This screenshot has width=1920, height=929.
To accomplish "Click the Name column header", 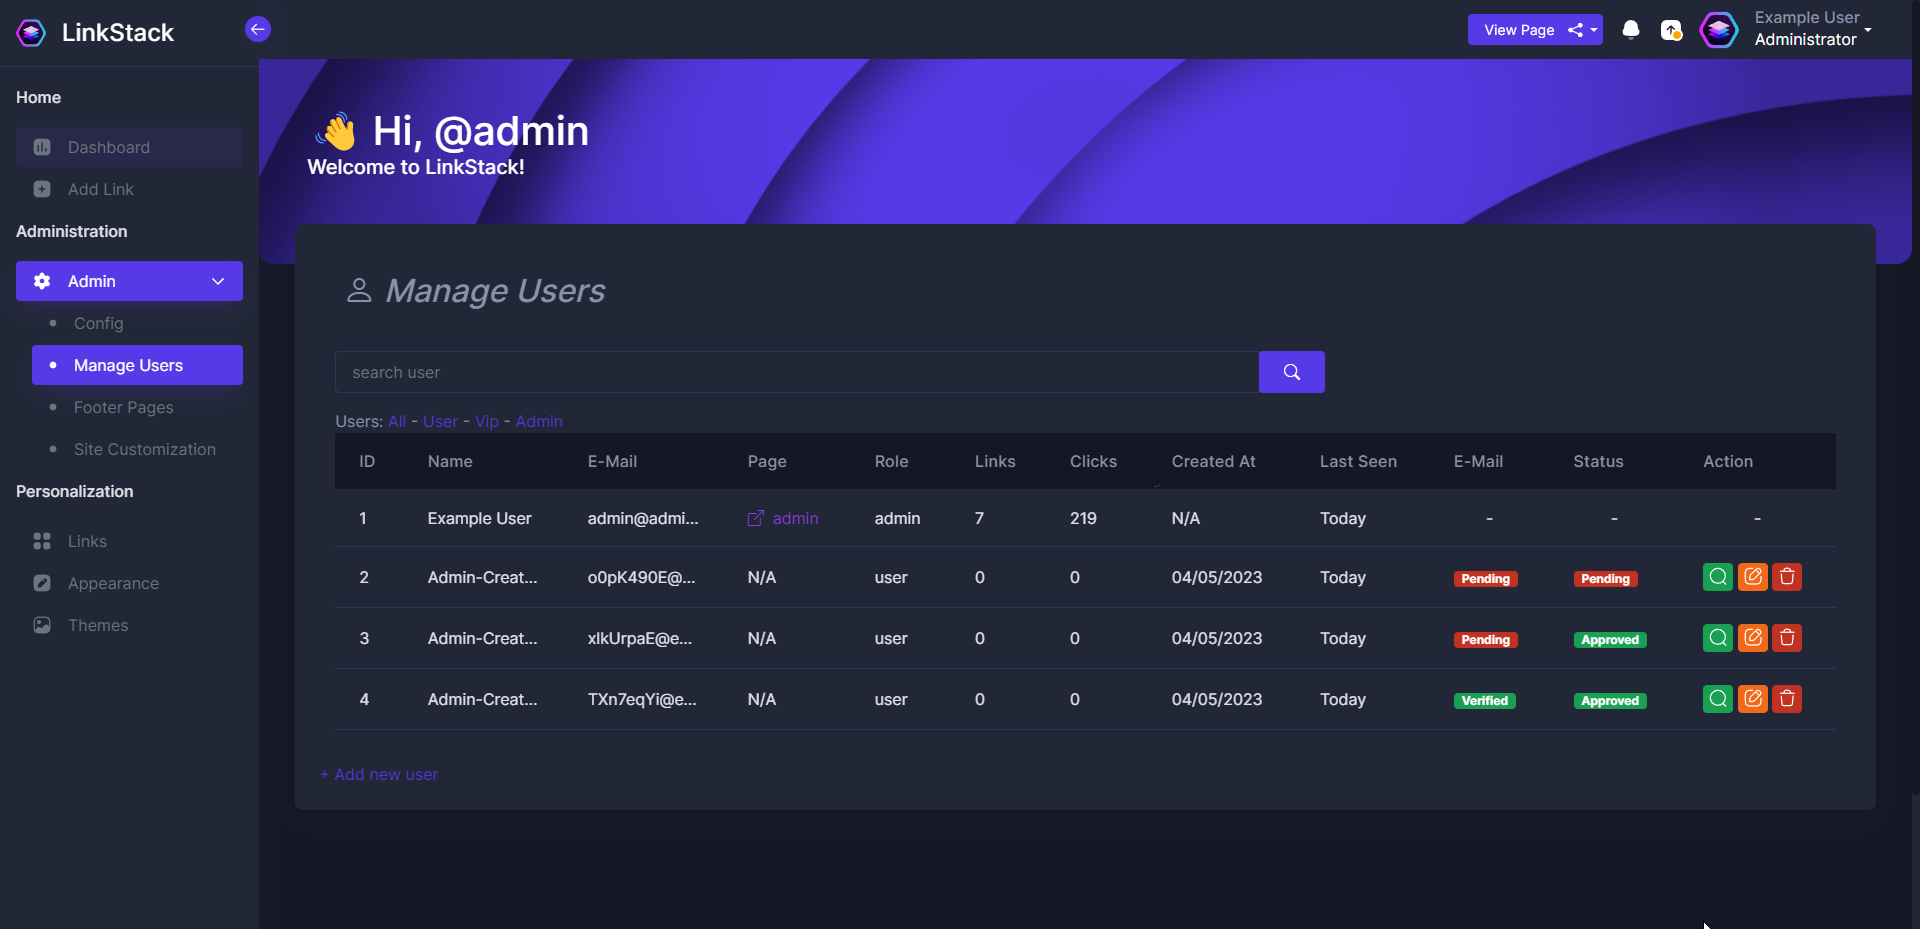I will (450, 461).
